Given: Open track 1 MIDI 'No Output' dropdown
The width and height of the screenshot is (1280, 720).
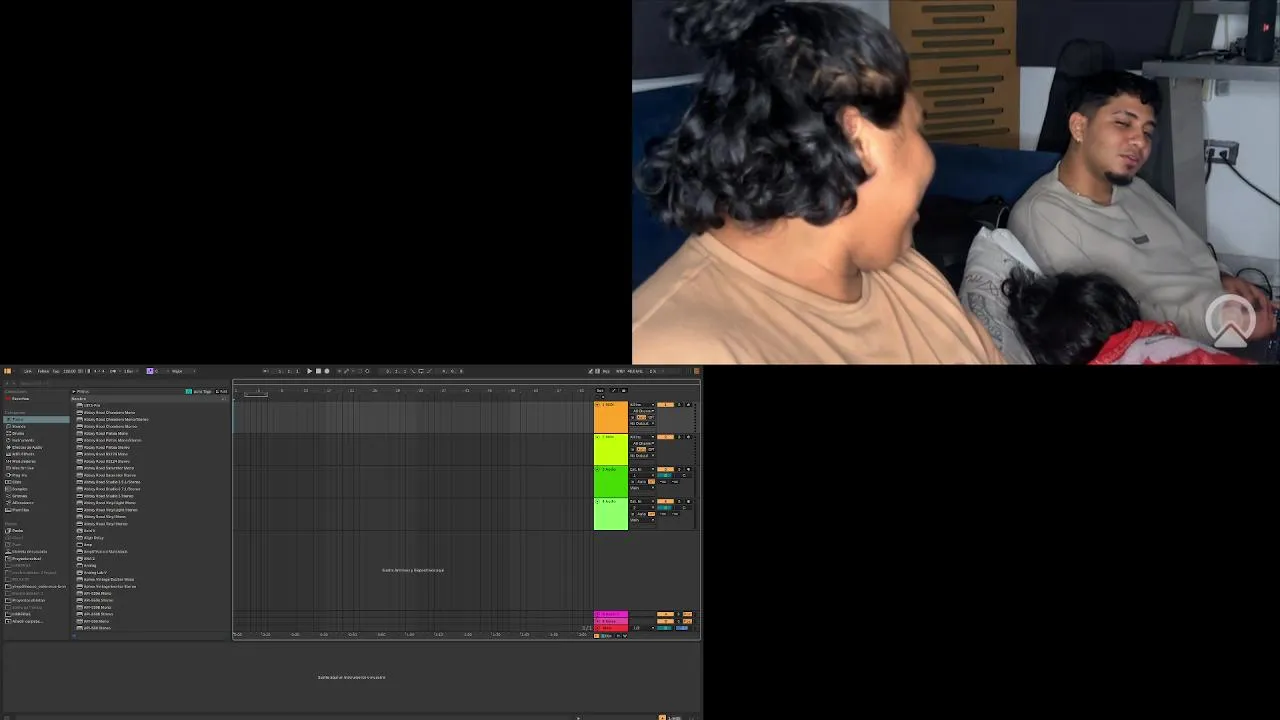Looking at the screenshot, I should 642,423.
